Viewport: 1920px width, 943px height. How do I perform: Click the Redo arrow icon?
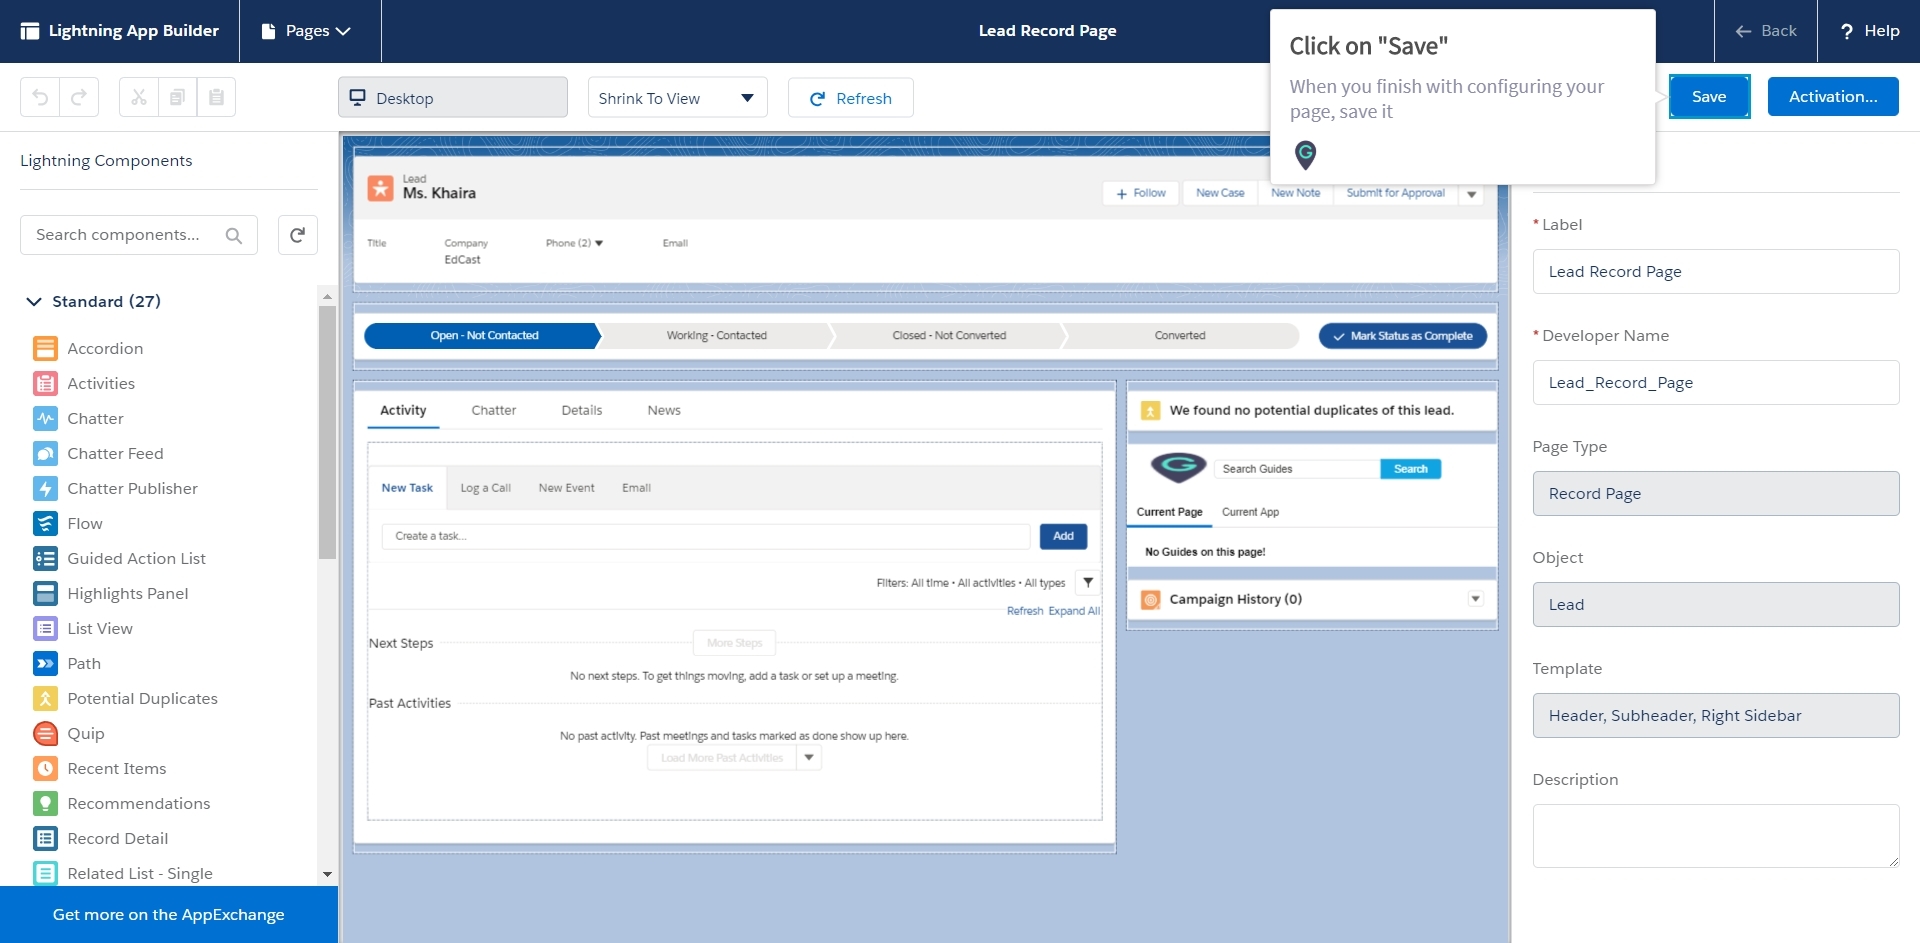point(79,97)
